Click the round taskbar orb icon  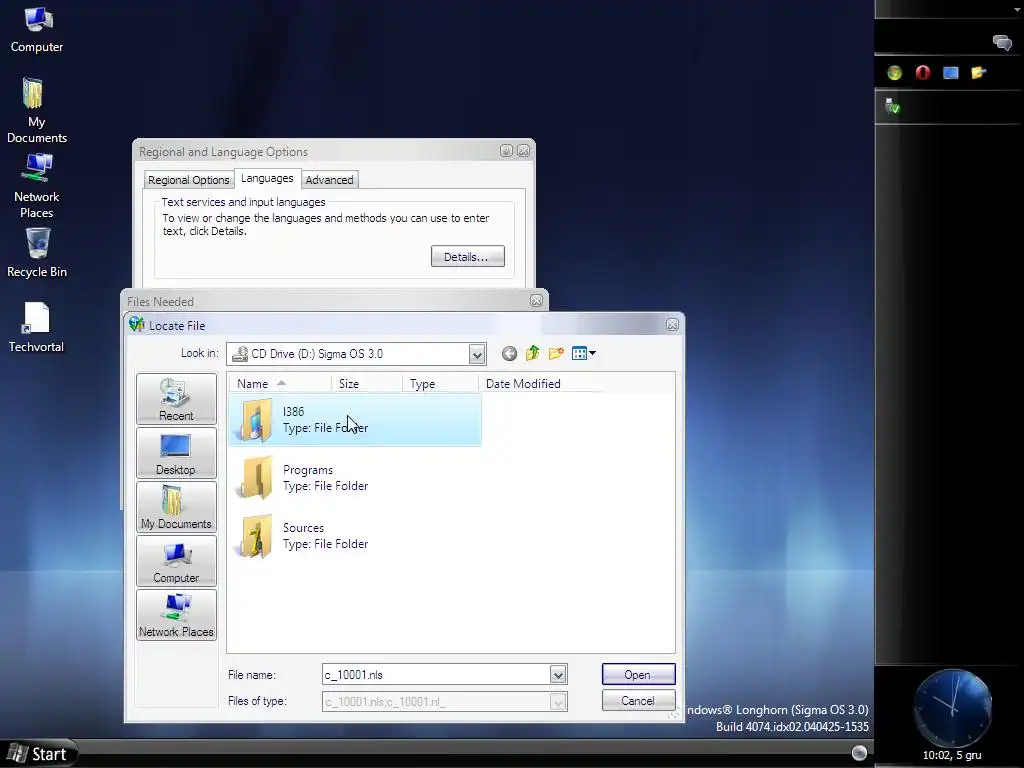[859, 753]
